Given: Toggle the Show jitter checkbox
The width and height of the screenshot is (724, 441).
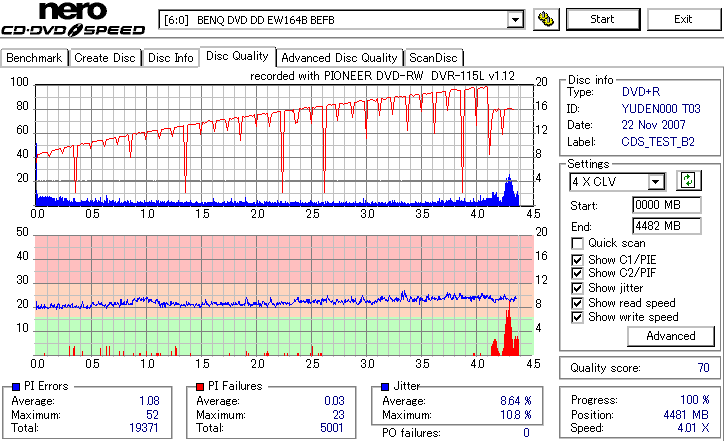Looking at the screenshot, I should (x=577, y=288).
